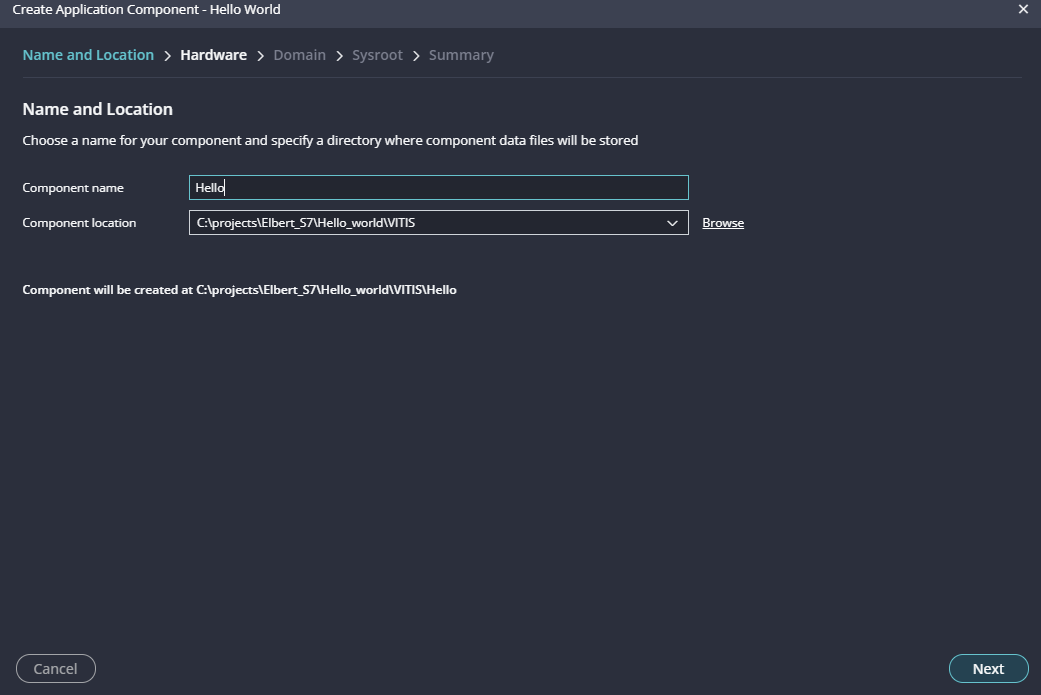This screenshot has height=695, width=1041.
Task: Open the Summary step in breadcrumb
Action: 461,55
